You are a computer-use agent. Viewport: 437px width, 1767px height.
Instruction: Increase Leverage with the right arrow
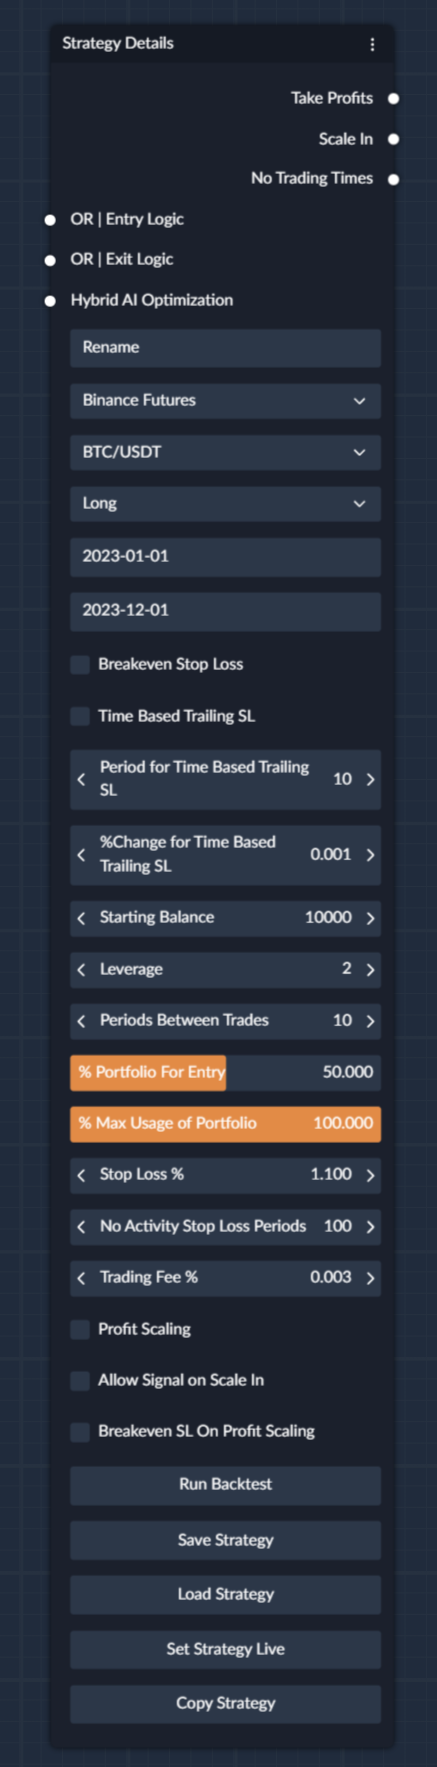(x=370, y=969)
